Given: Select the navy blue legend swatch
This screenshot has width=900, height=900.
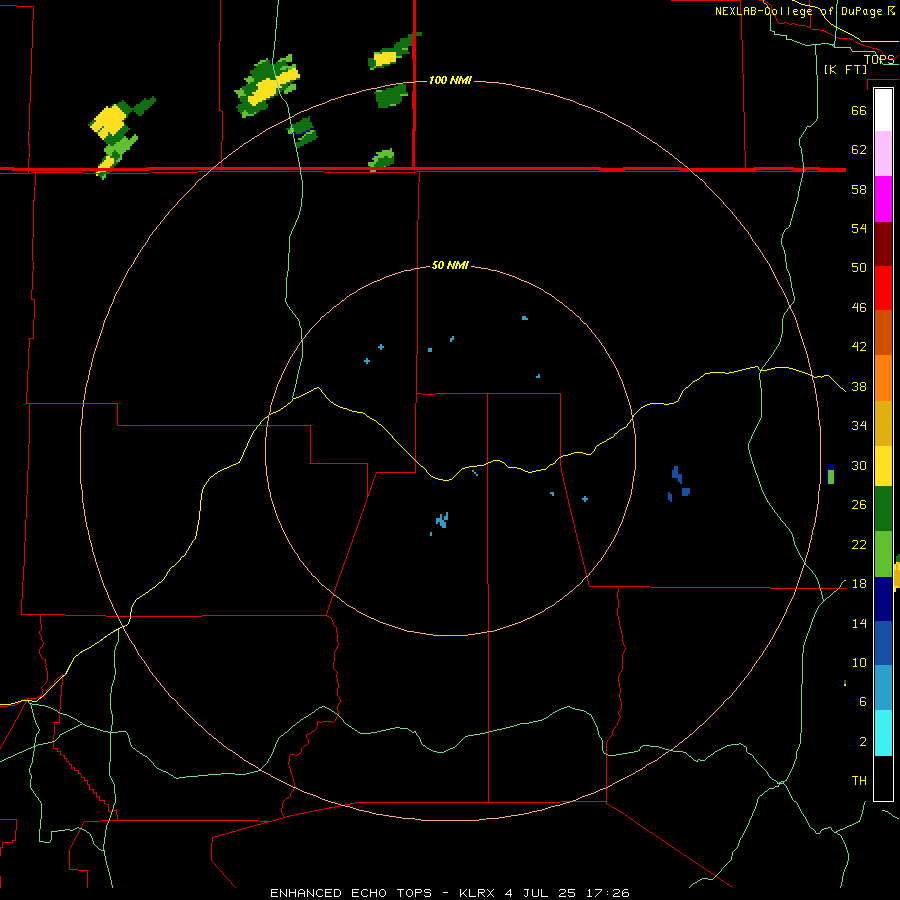Looking at the screenshot, I should pos(883,599).
